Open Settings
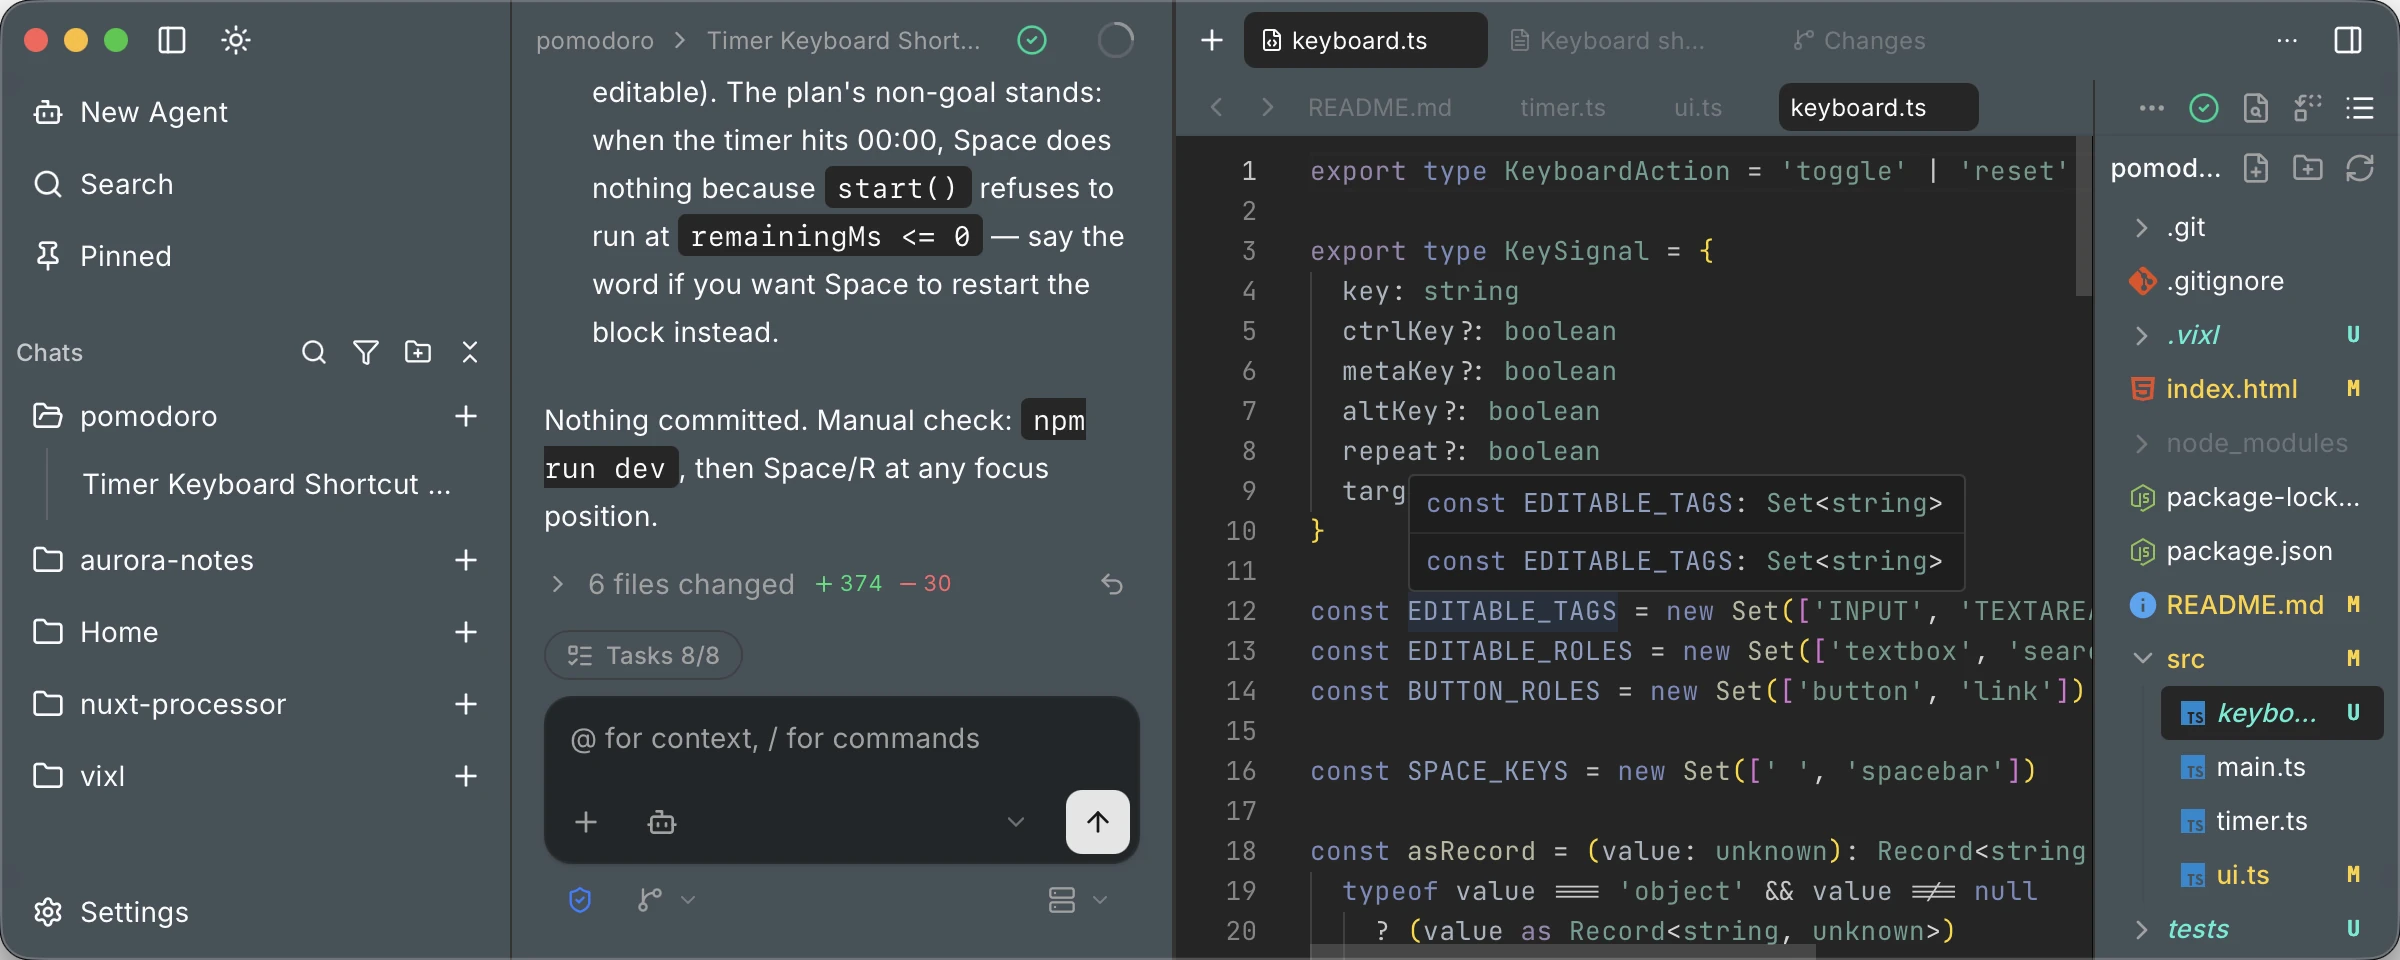 click(111, 912)
